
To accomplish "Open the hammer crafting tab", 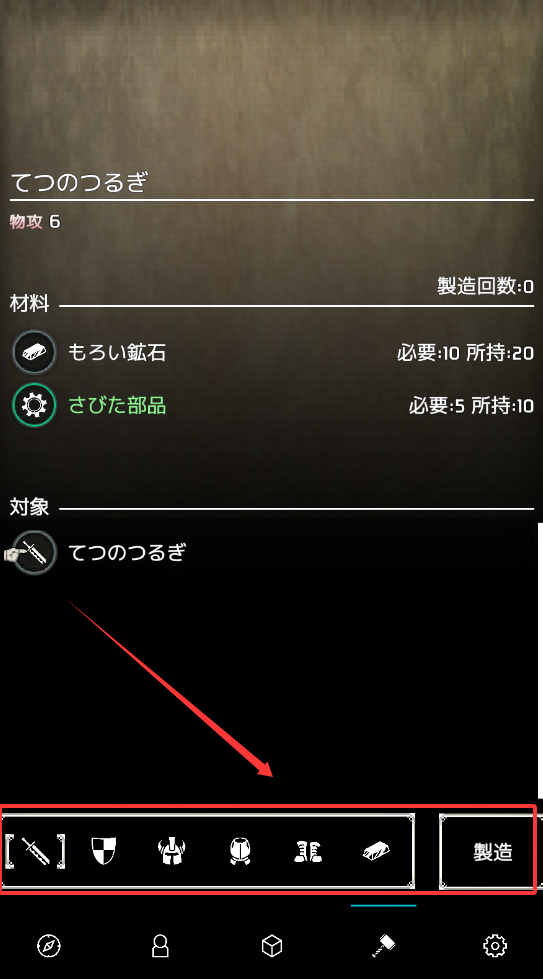I will (x=384, y=946).
